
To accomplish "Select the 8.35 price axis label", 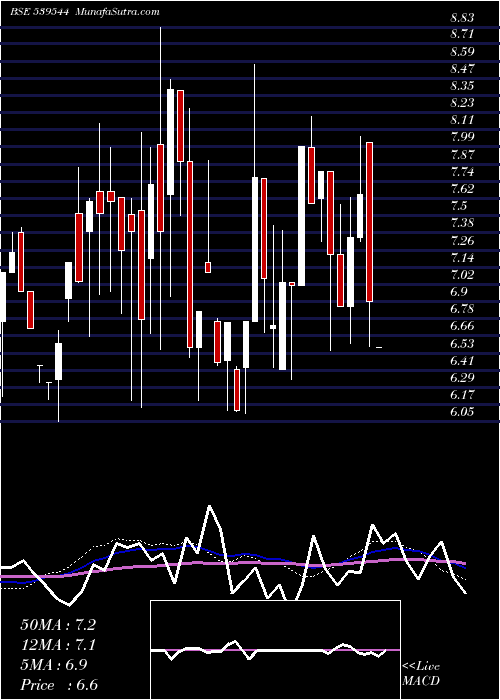I will [462, 86].
